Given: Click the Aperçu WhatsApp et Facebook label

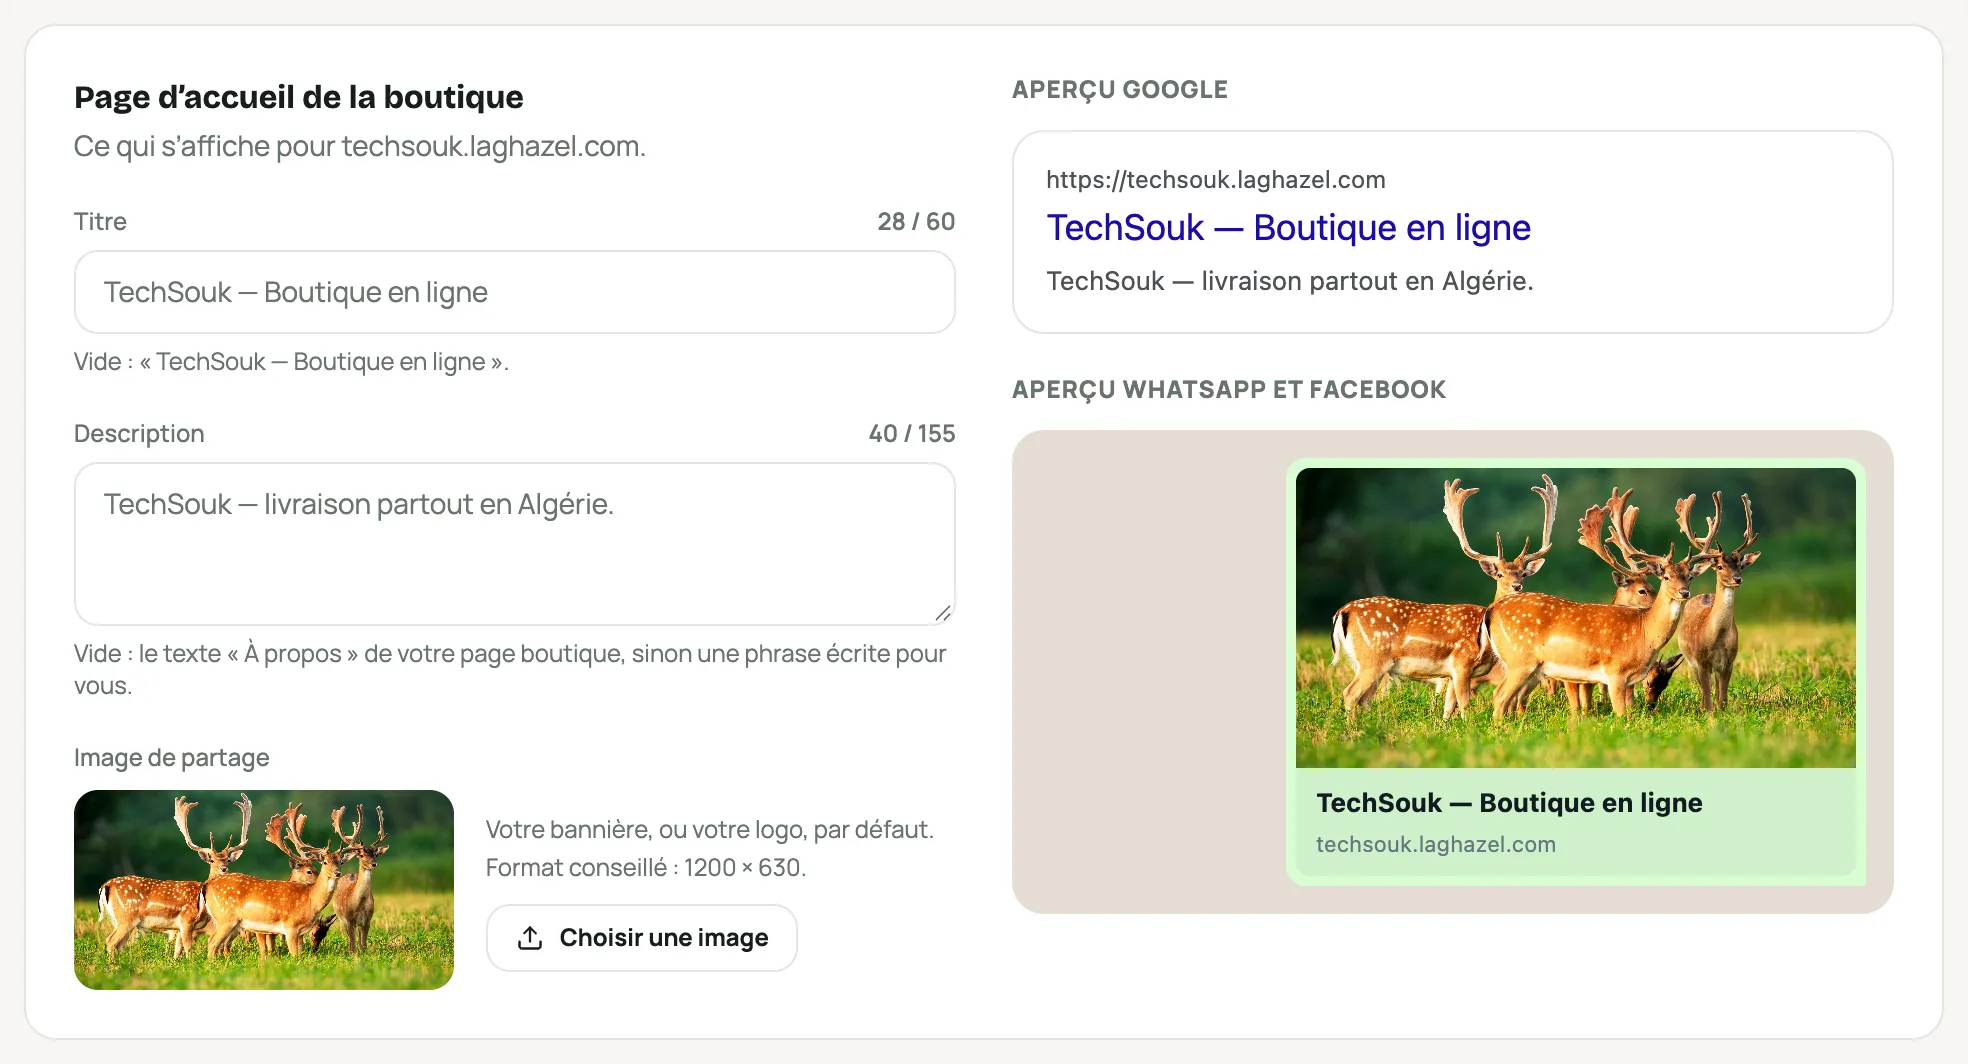Looking at the screenshot, I should (1229, 390).
